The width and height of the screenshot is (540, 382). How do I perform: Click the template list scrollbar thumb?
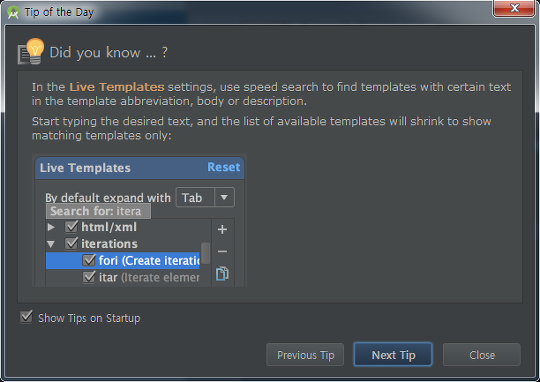pyautogui.click(x=206, y=253)
